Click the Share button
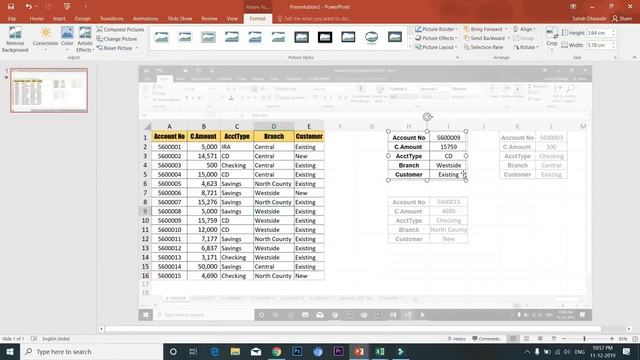This screenshot has width=640, height=360. coord(622,19)
